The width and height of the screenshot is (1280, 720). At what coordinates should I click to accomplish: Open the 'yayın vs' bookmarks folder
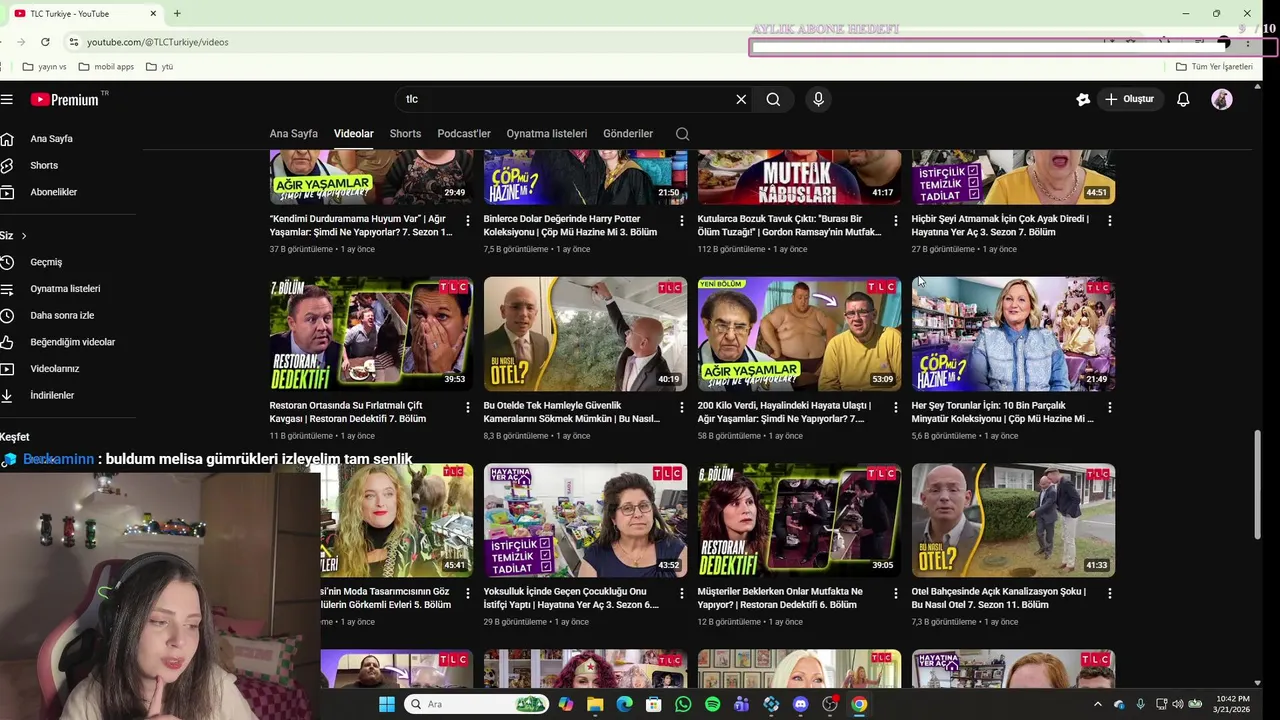[x=44, y=67]
